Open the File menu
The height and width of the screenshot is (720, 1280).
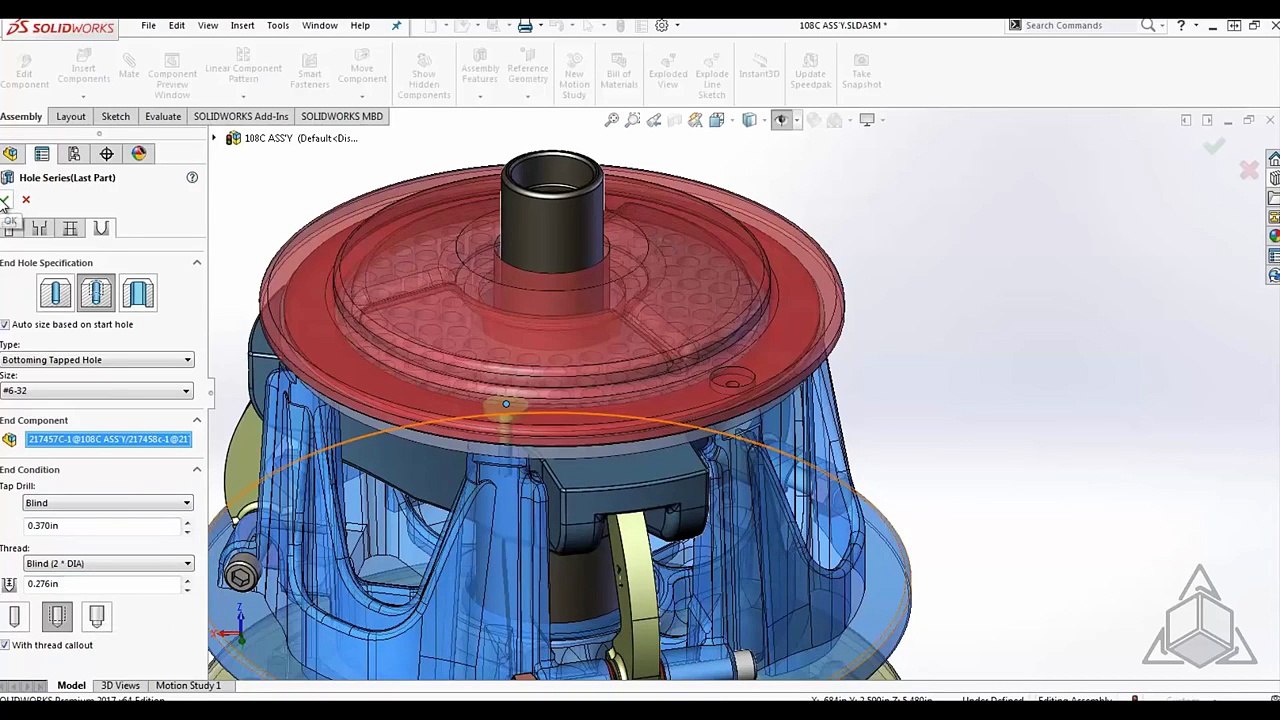(148, 25)
